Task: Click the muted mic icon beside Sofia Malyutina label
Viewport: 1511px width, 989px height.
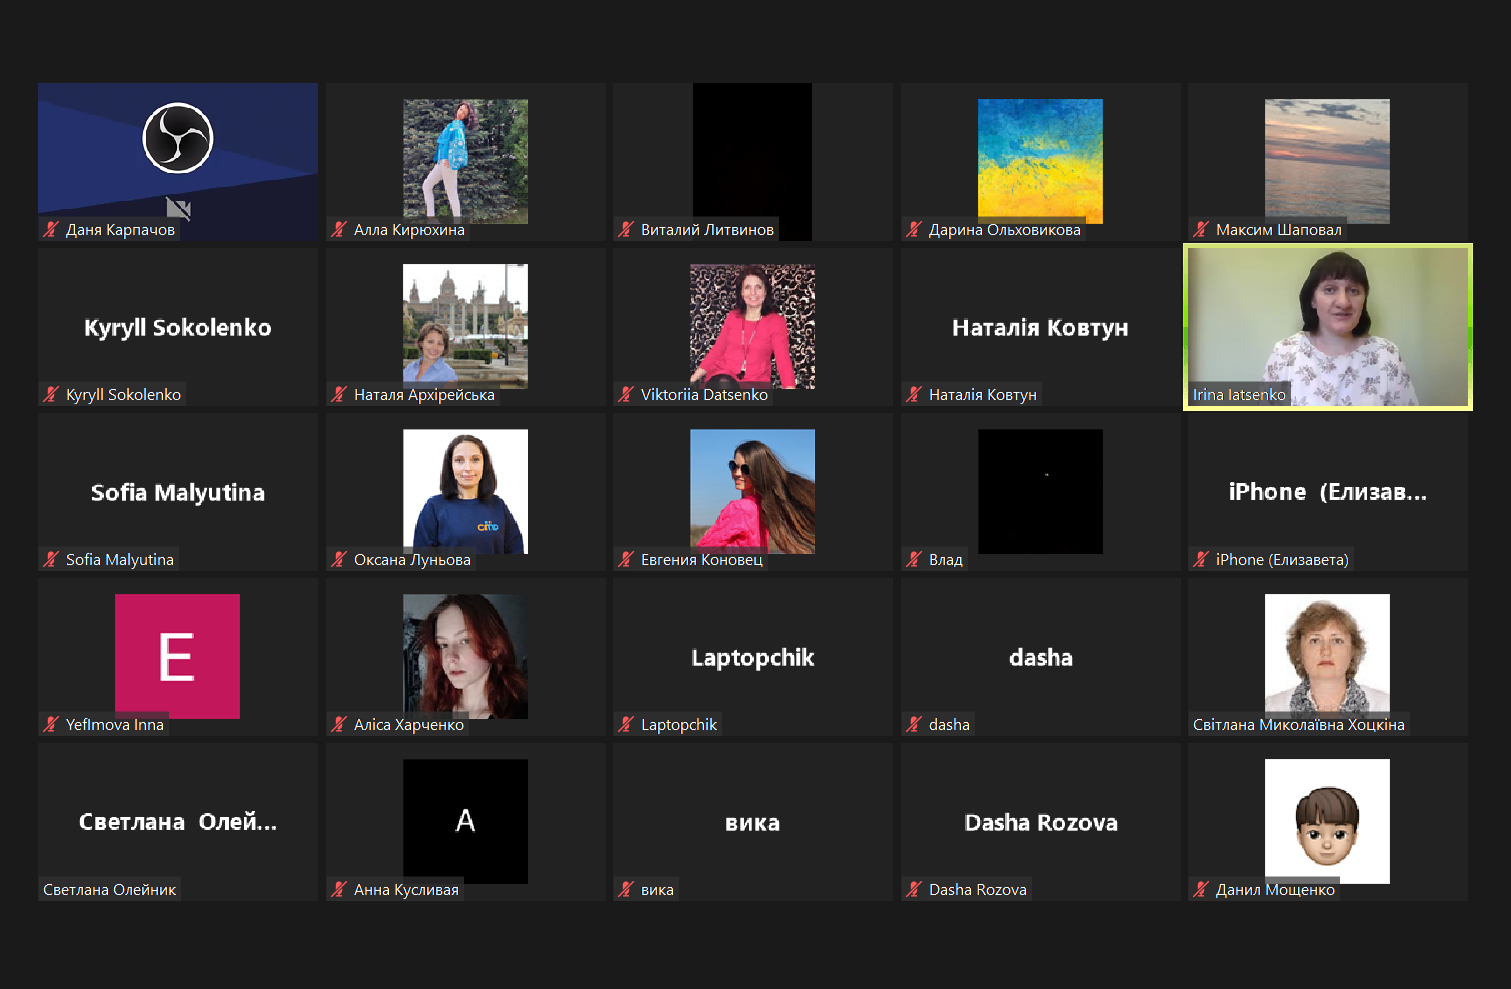Action: 51,559
